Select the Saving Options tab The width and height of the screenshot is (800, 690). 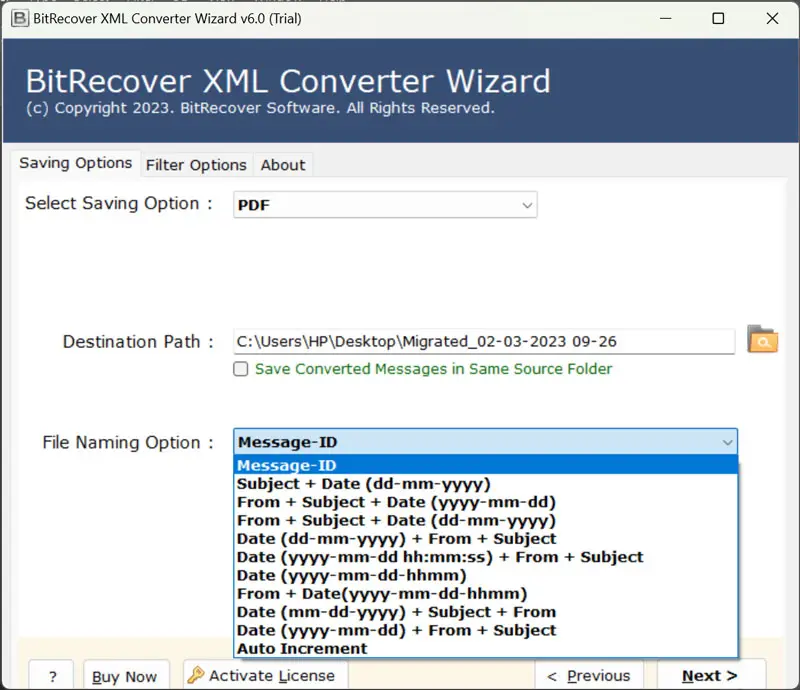pyautogui.click(x=76, y=163)
